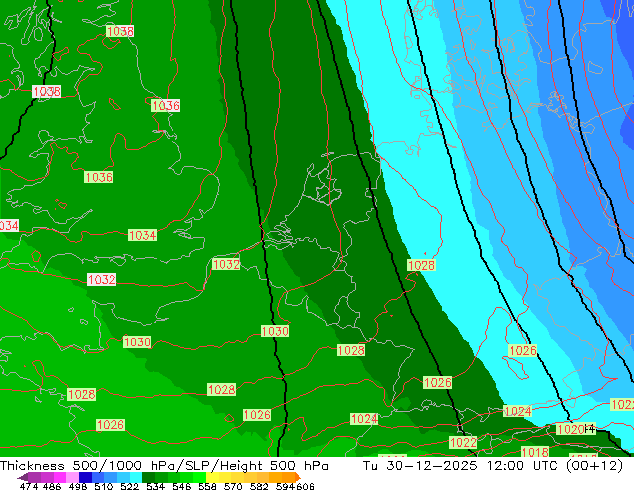634x490 pixels.
Task: Click the 1020 isobar label
Action: (570, 429)
